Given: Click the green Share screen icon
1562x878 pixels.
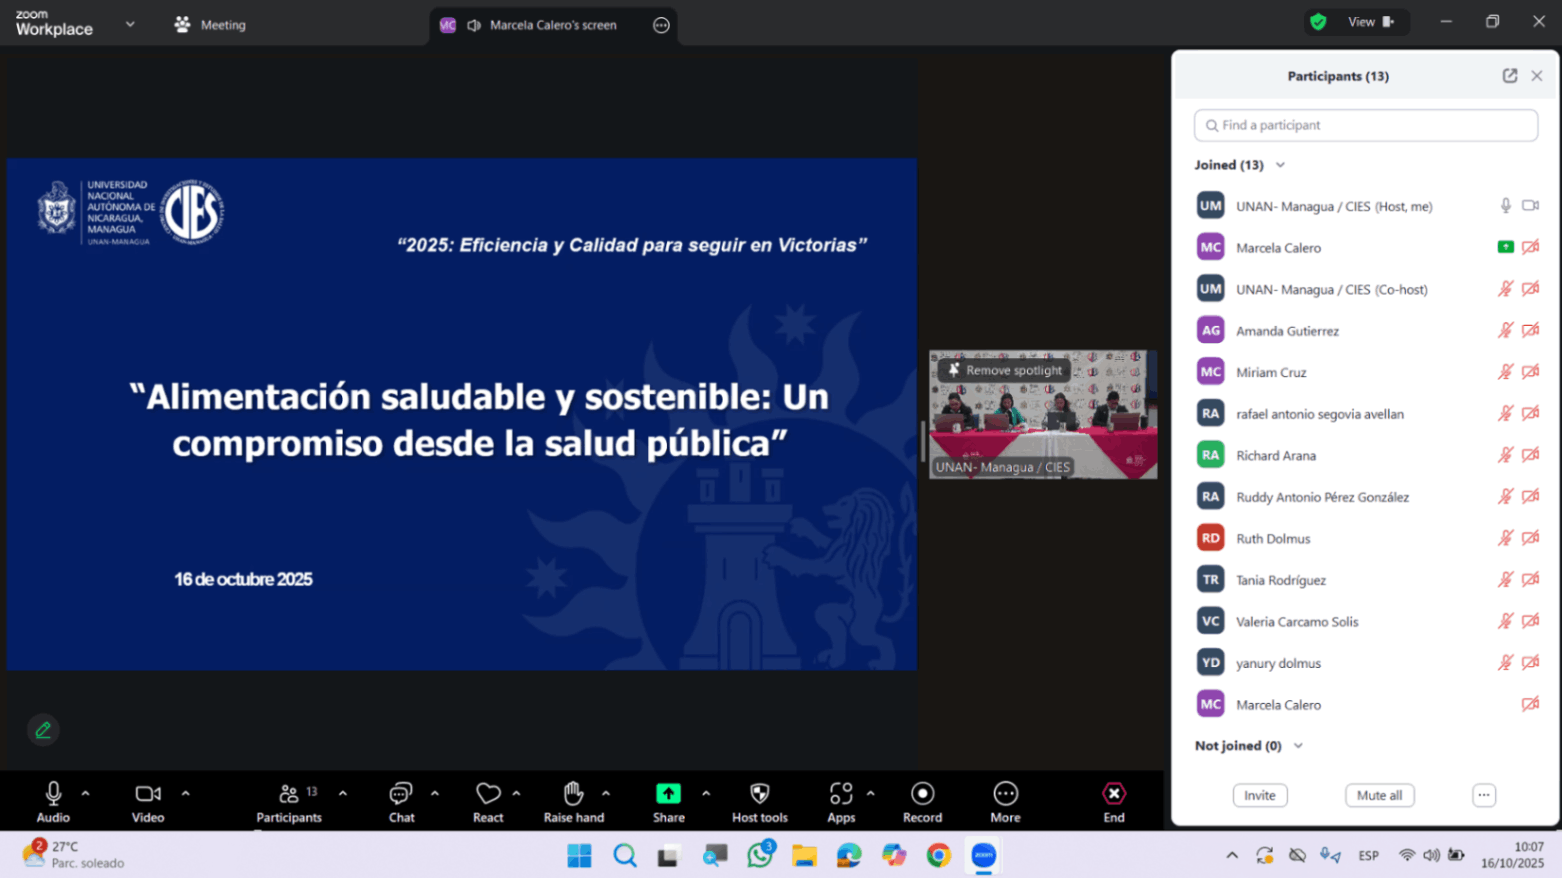Looking at the screenshot, I should point(668,794).
